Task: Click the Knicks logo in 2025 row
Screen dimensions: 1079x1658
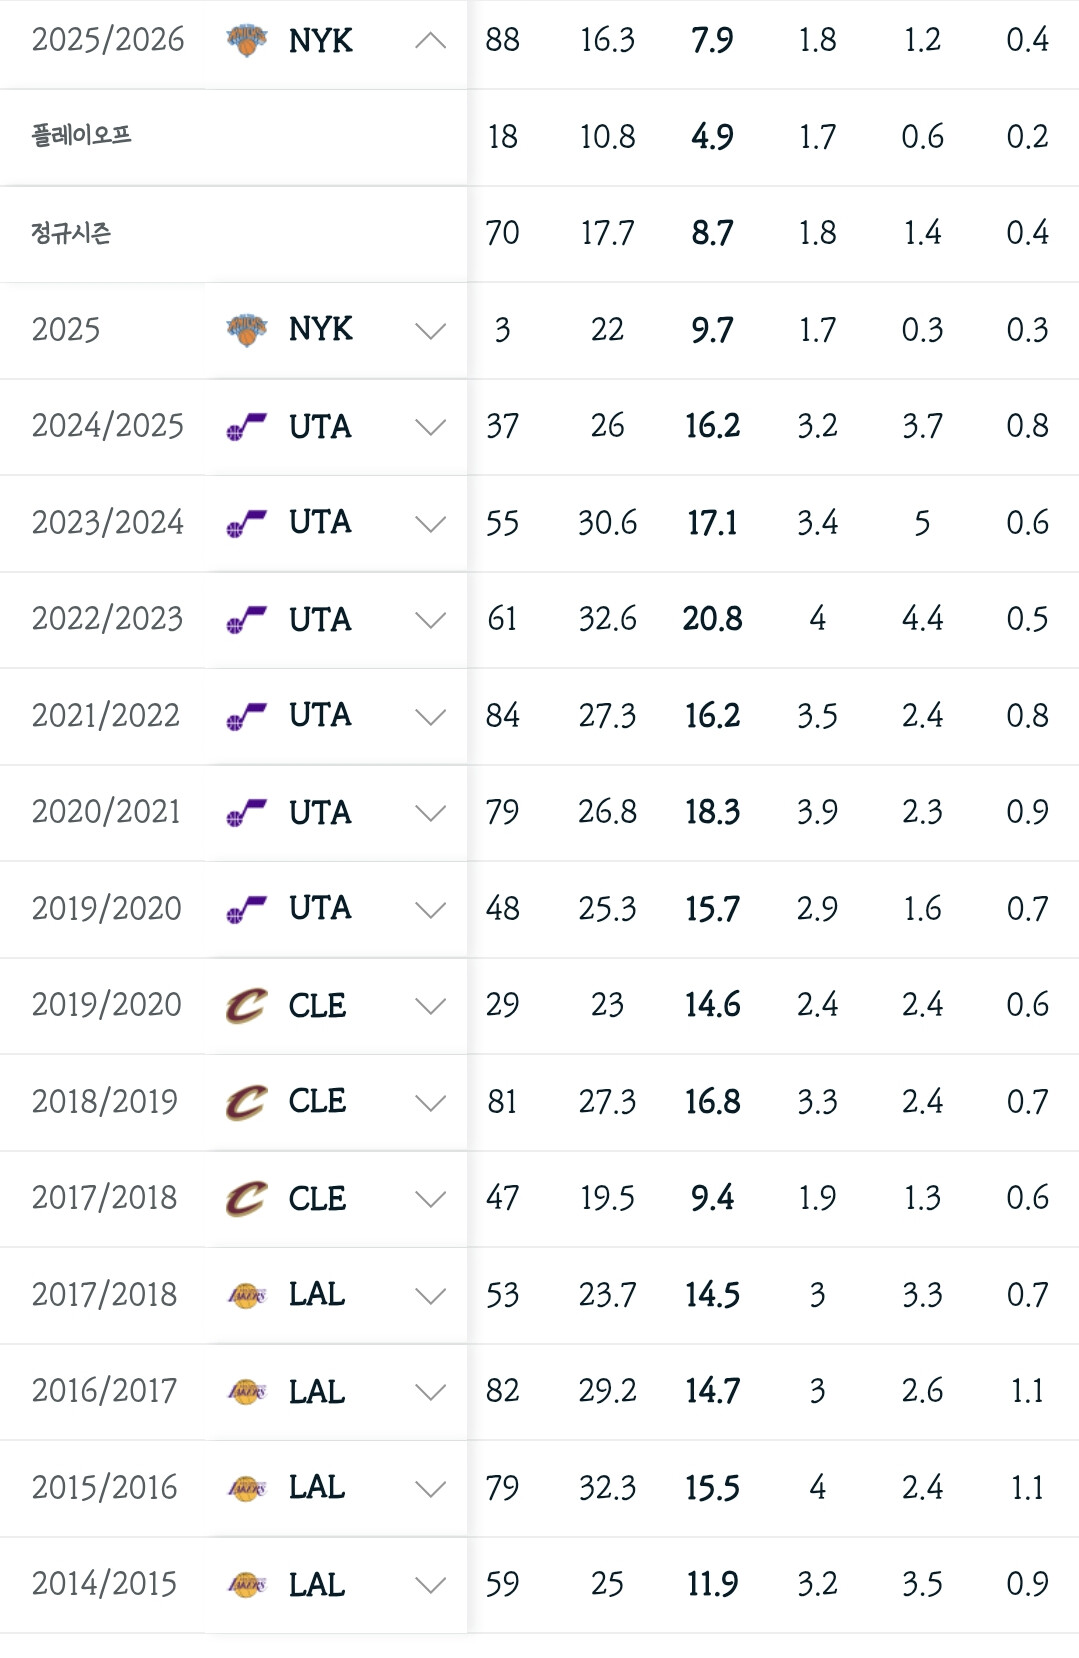Action: 247,330
